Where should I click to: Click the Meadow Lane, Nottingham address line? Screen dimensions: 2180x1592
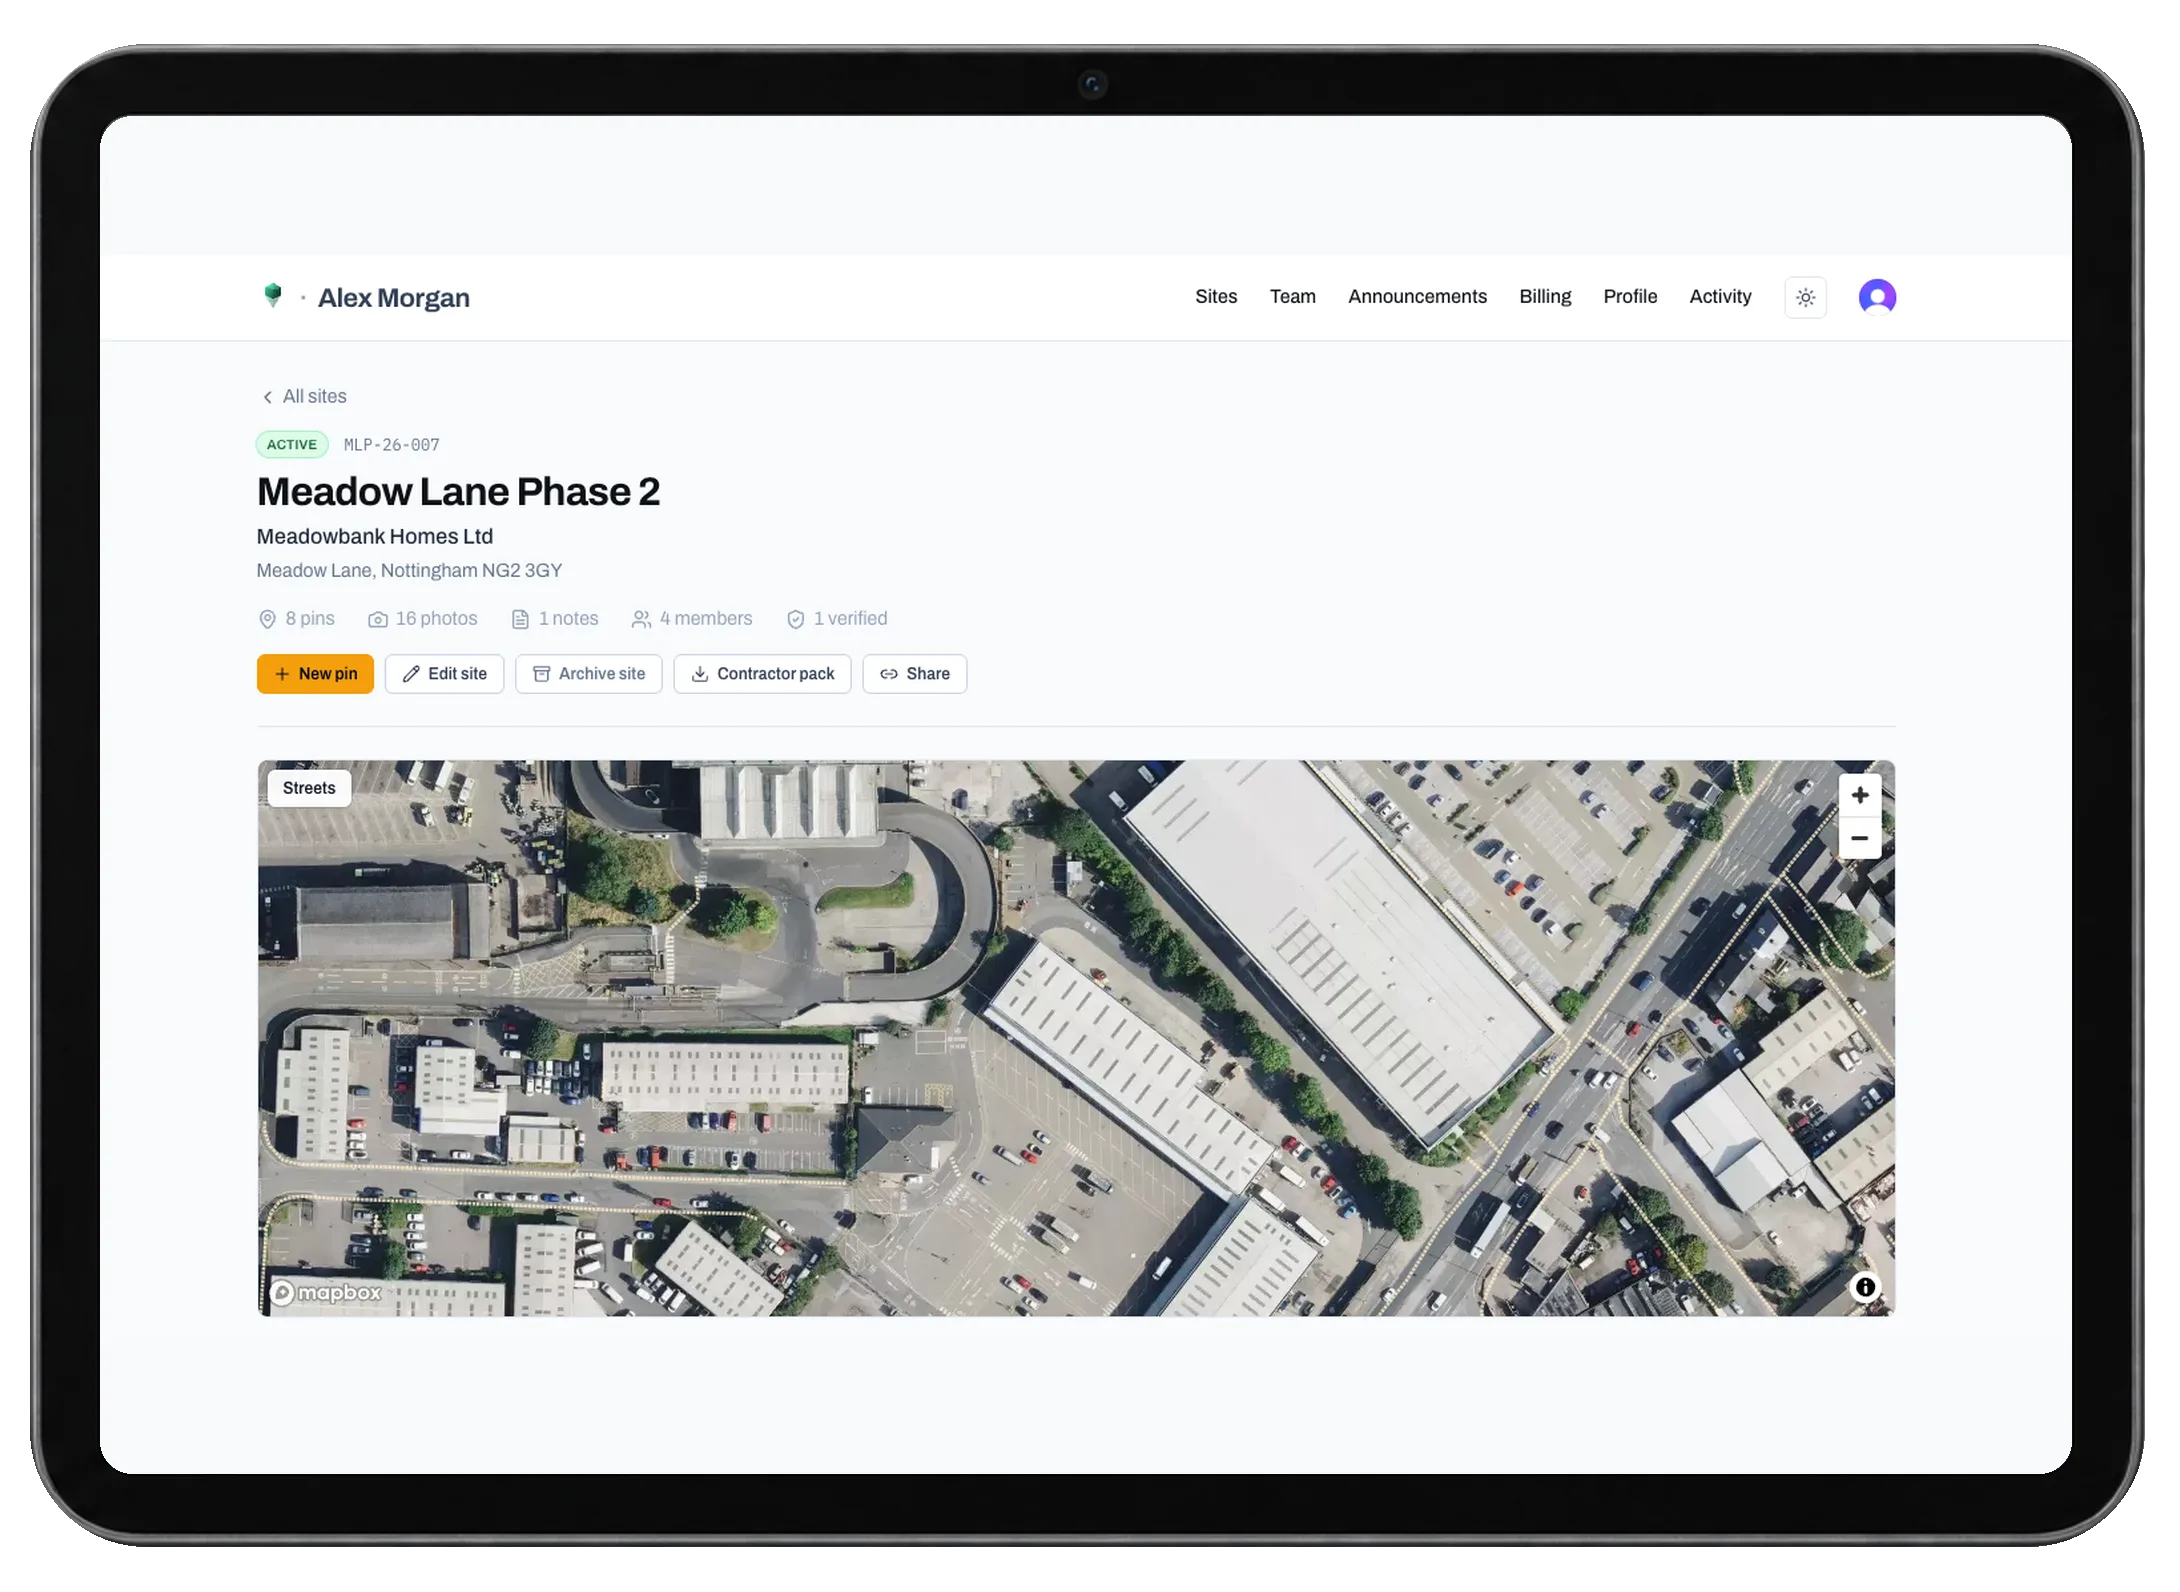[x=409, y=571]
